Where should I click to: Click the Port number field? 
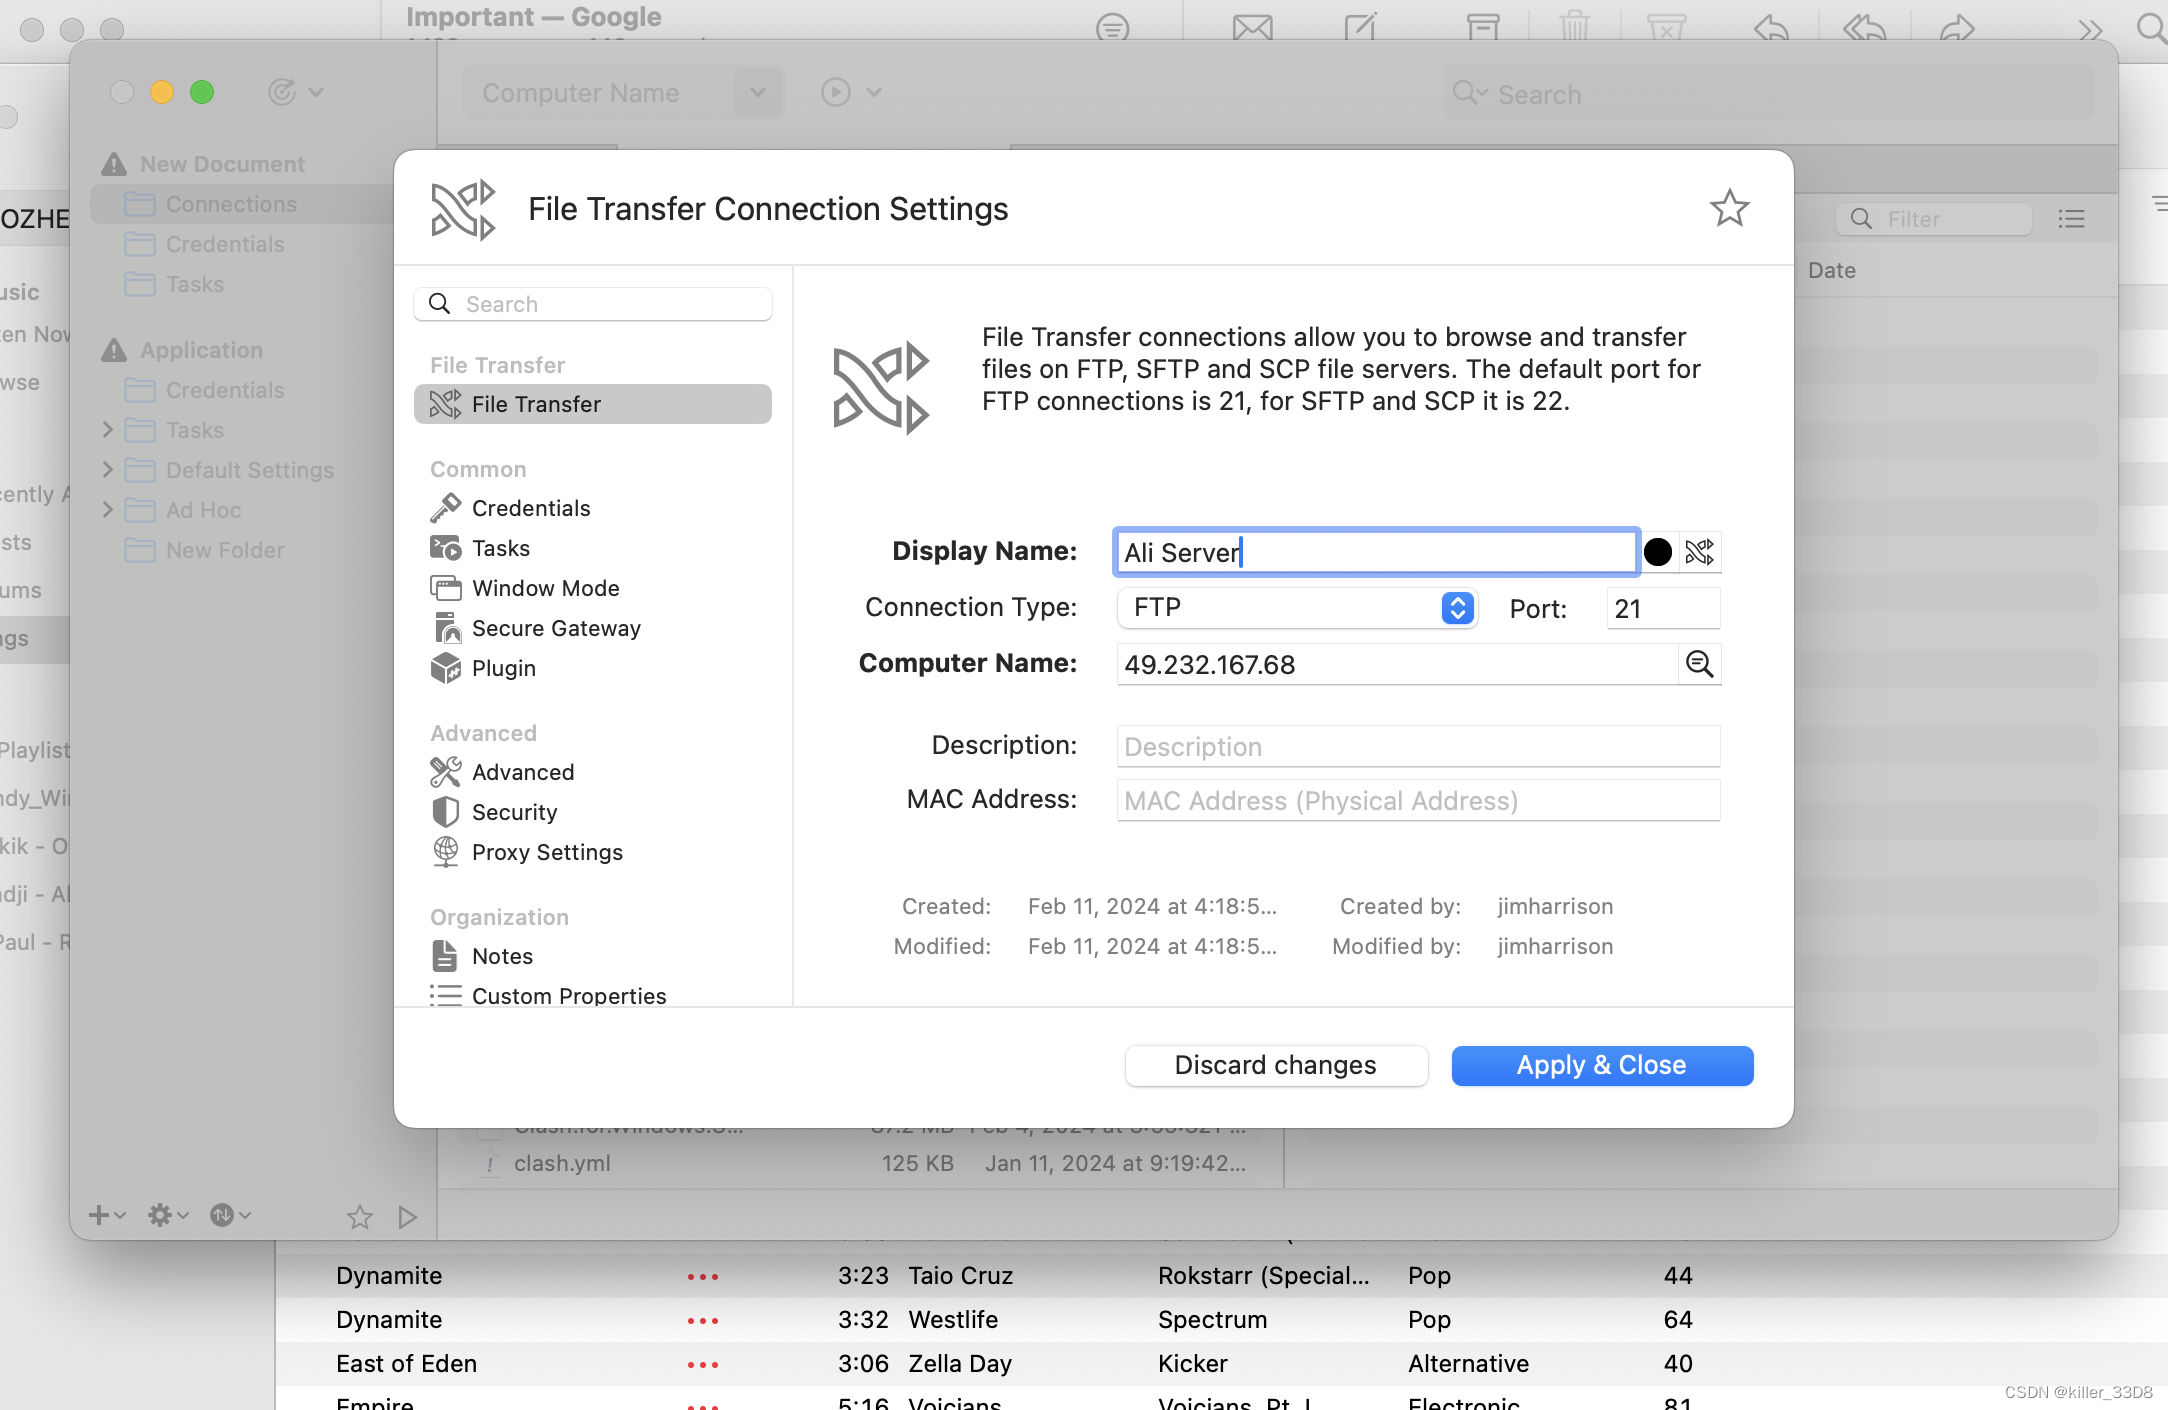[x=1662, y=608]
